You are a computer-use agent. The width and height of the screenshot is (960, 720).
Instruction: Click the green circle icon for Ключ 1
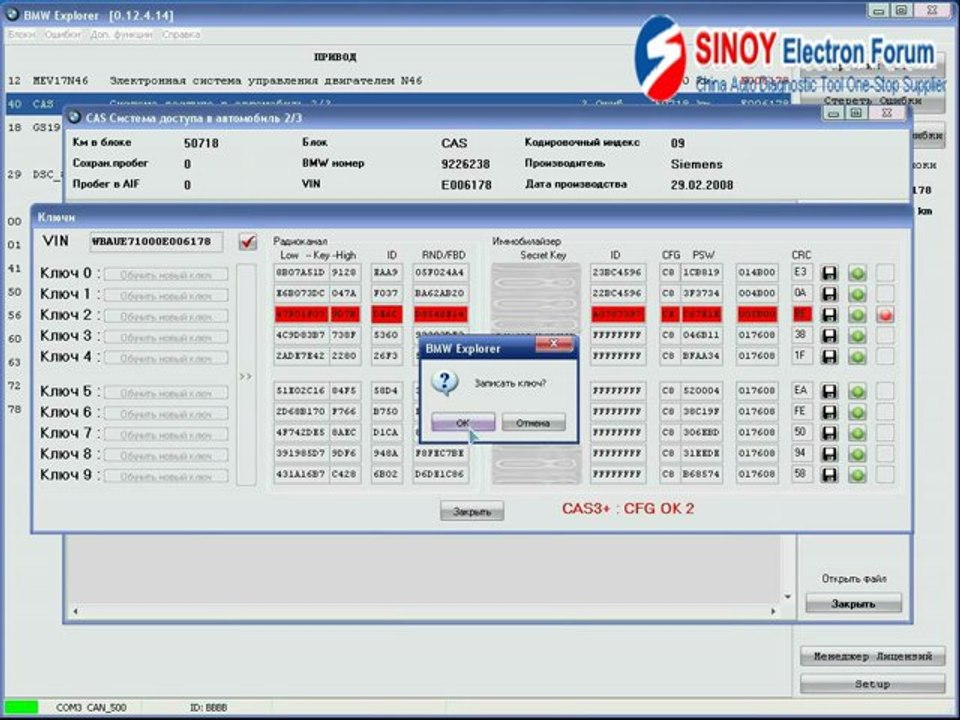click(857, 294)
